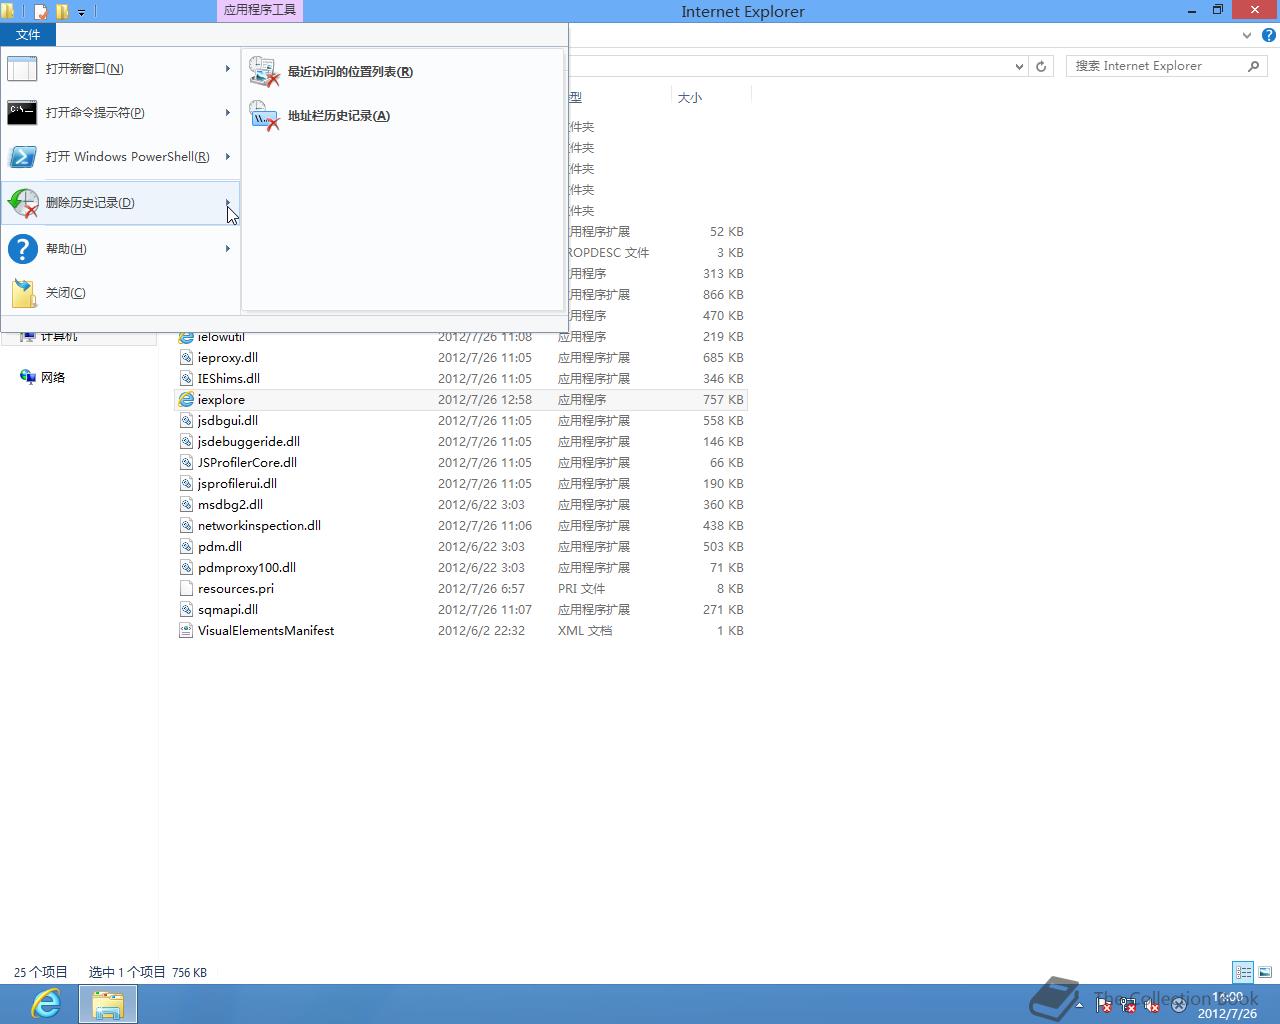Select 打开命令提示符(P) menu item
The width and height of the screenshot is (1280, 1024).
click(x=120, y=113)
